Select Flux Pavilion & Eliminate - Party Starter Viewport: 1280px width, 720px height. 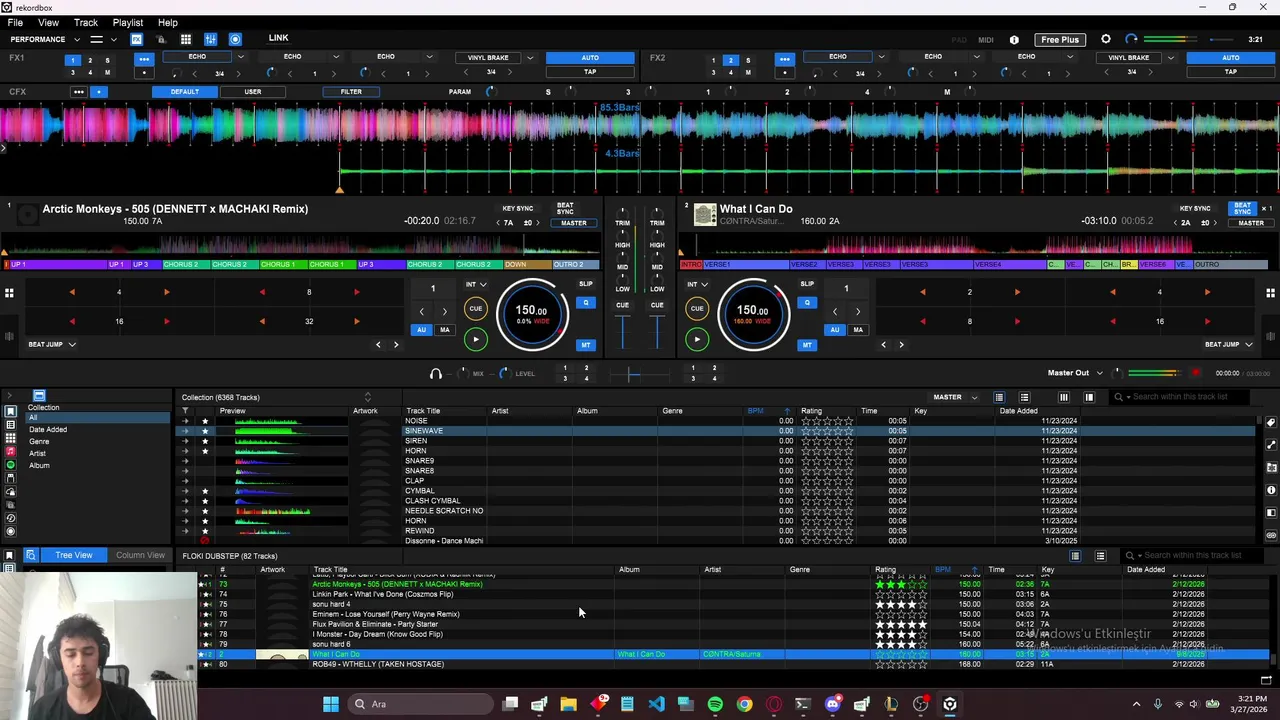[x=735, y=624]
